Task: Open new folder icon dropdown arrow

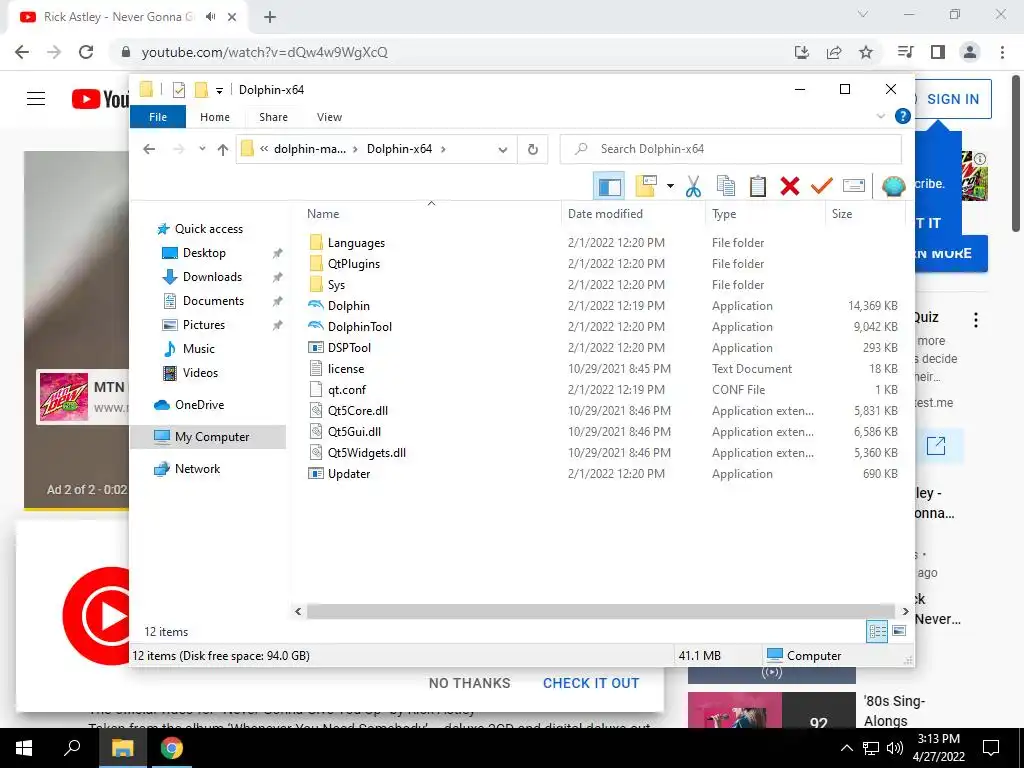Action: click(670, 186)
